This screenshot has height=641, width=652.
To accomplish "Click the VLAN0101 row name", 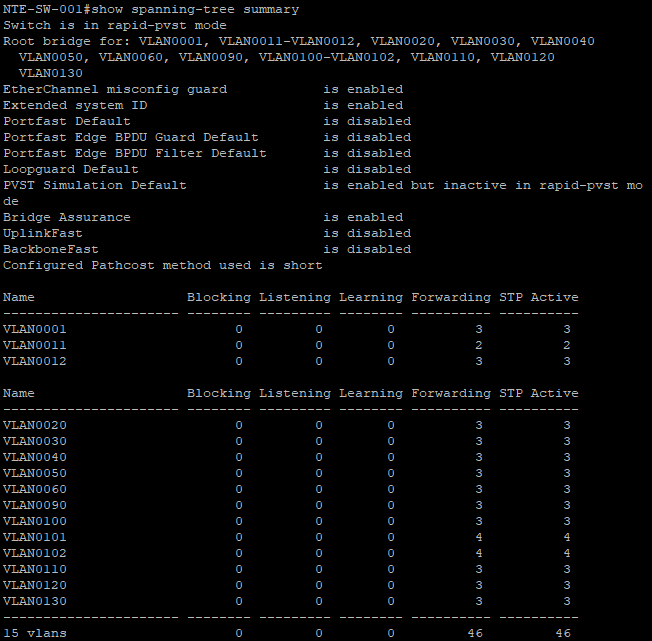I will click(x=35, y=537).
